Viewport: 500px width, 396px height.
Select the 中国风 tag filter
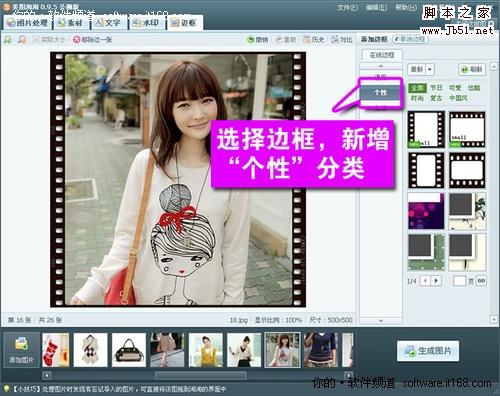point(458,98)
